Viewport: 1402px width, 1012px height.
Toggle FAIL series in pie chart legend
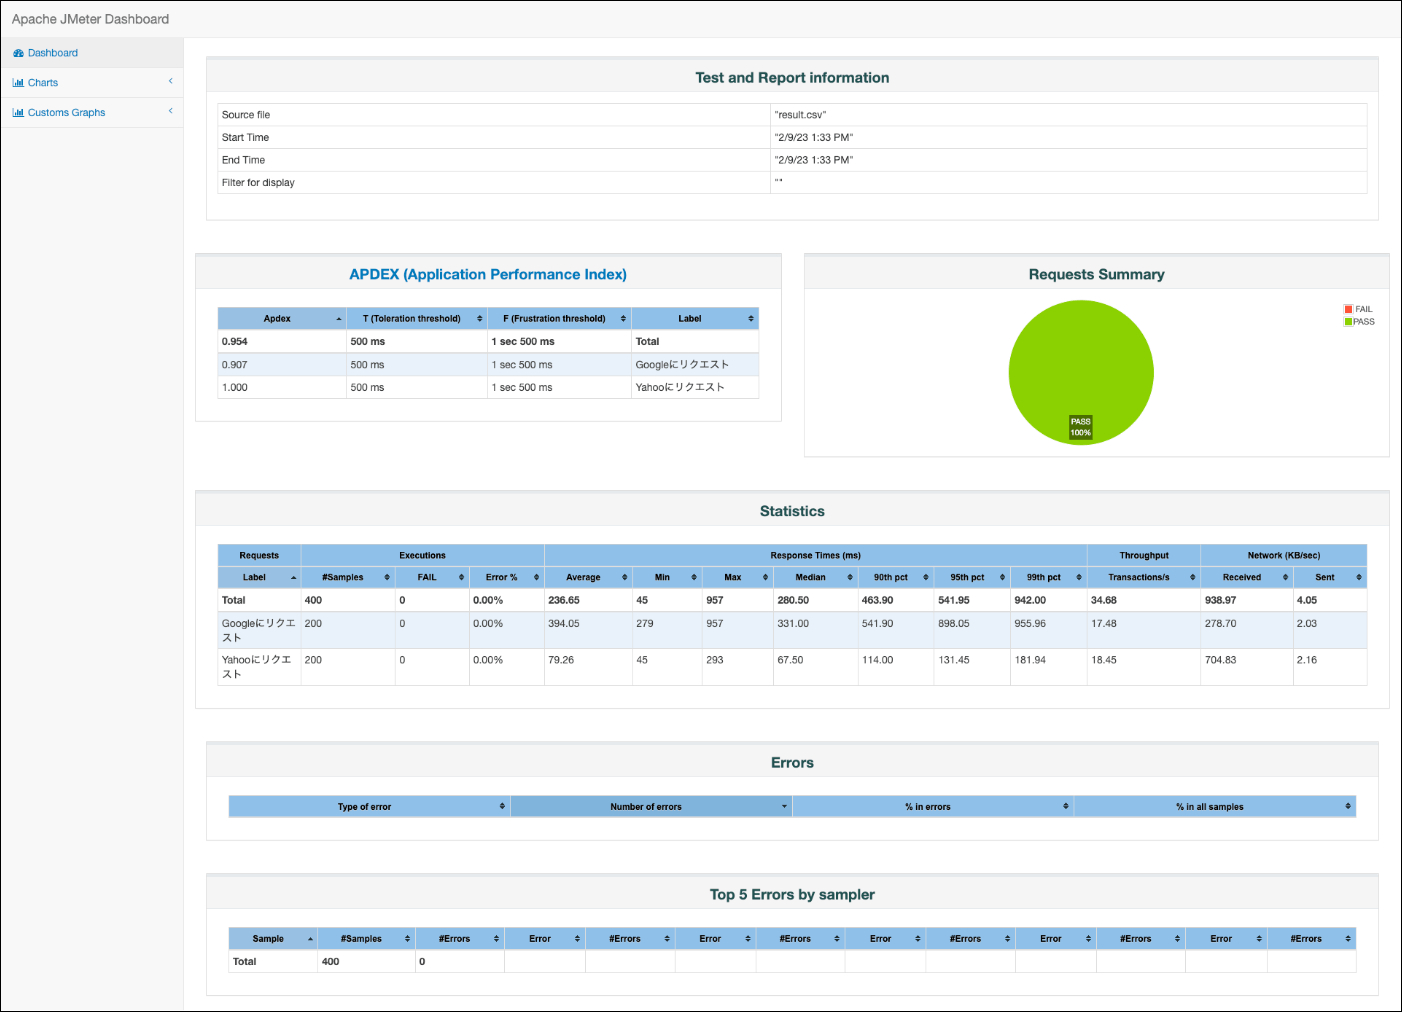(x=1359, y=309)
